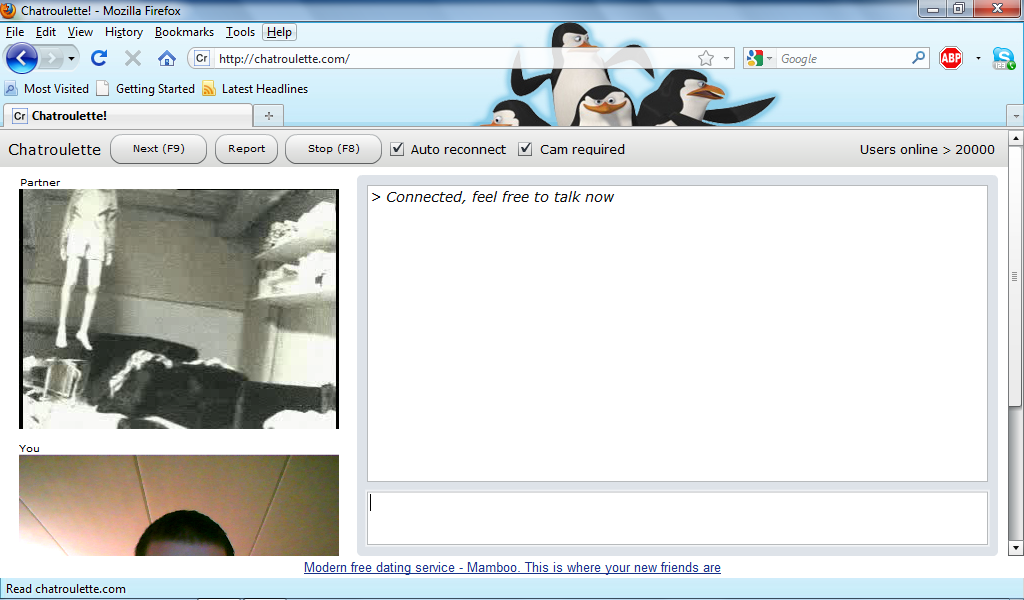1024x600 pixels.
Task: Click the Adblock Plus ABP icon
Action: [951, 58]
